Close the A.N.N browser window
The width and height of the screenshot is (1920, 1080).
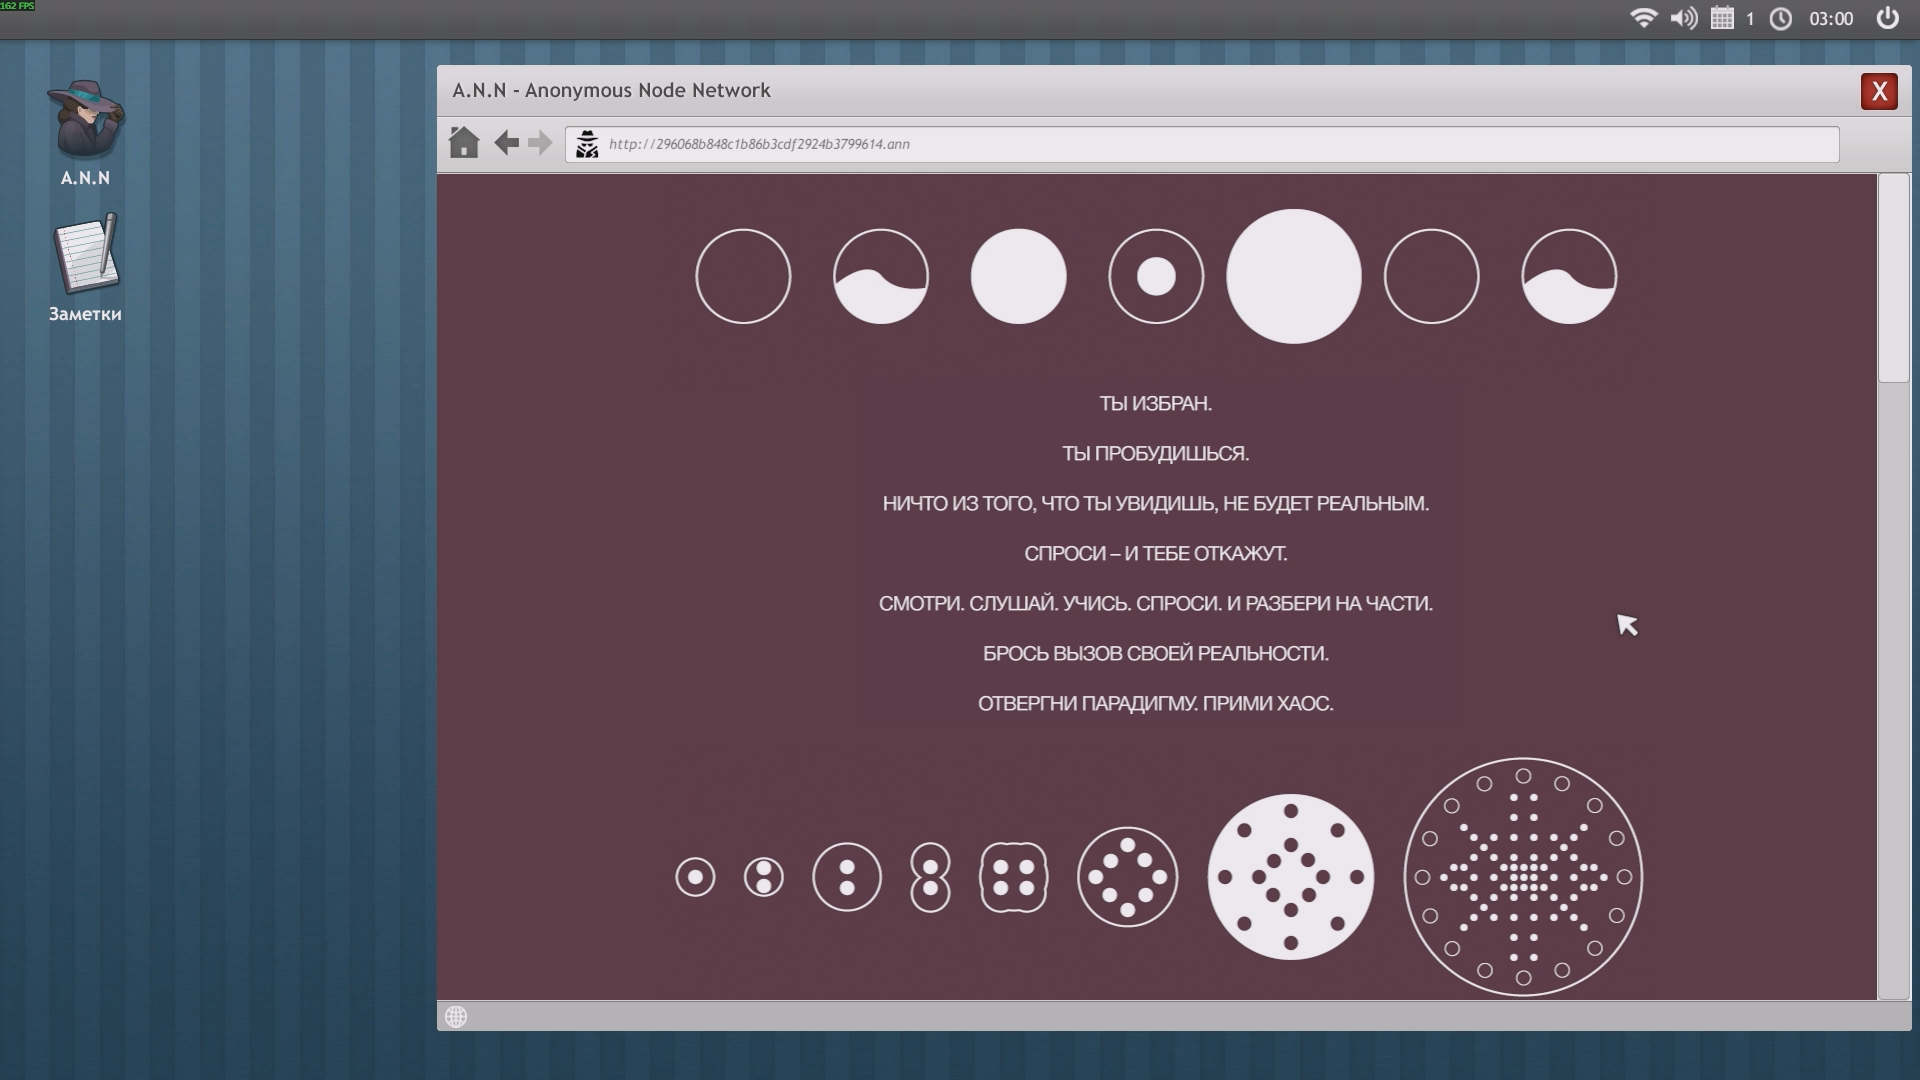coord(1879,91)
